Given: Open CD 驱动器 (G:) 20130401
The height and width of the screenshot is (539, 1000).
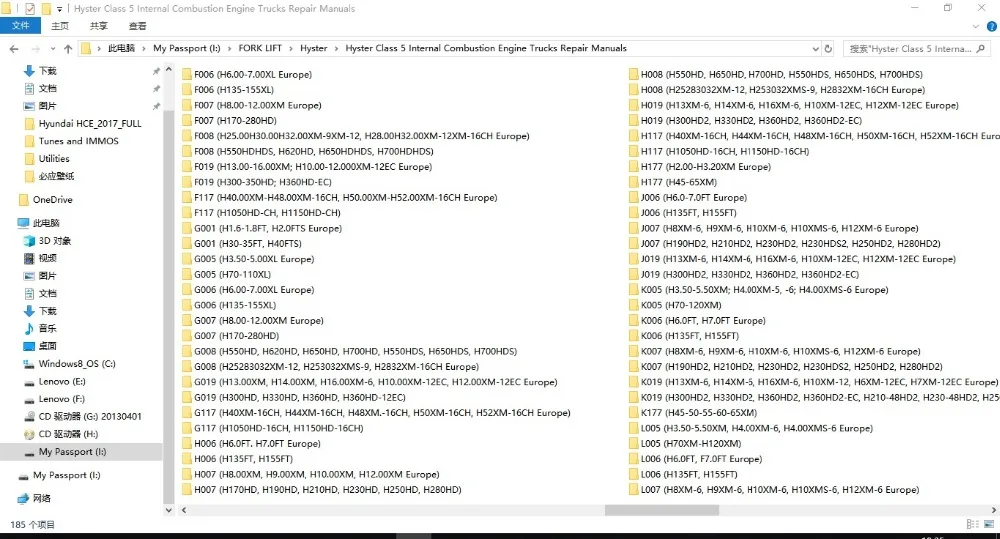Looking at the screenshot, I should click(90, 417).
